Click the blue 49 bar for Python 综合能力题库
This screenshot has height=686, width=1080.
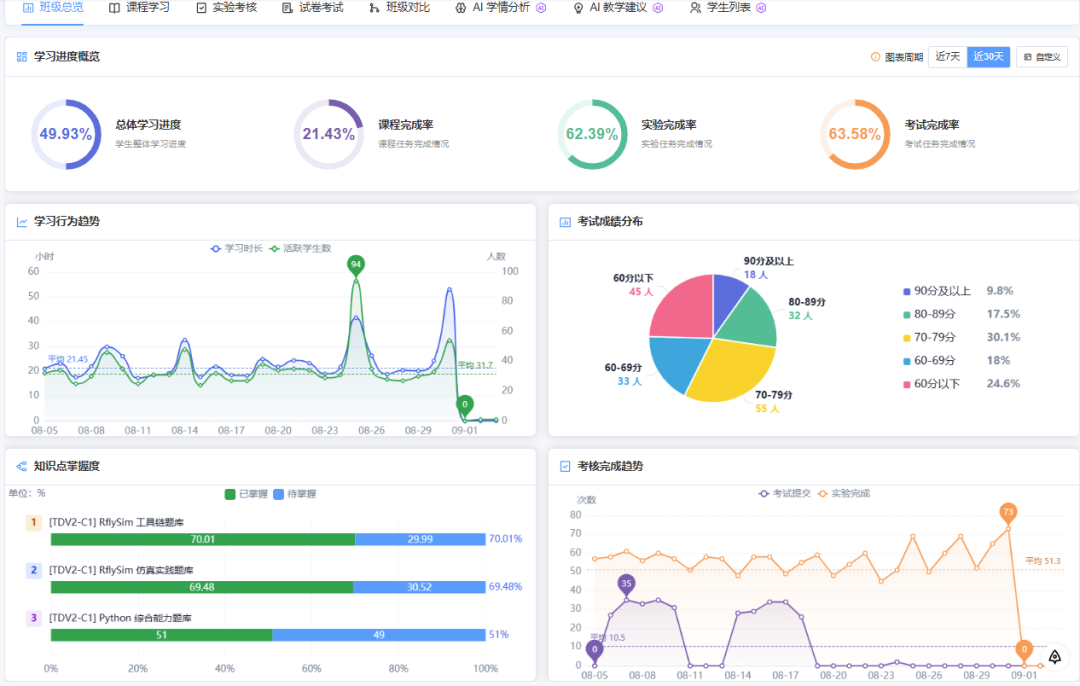(x=379, y=635)
